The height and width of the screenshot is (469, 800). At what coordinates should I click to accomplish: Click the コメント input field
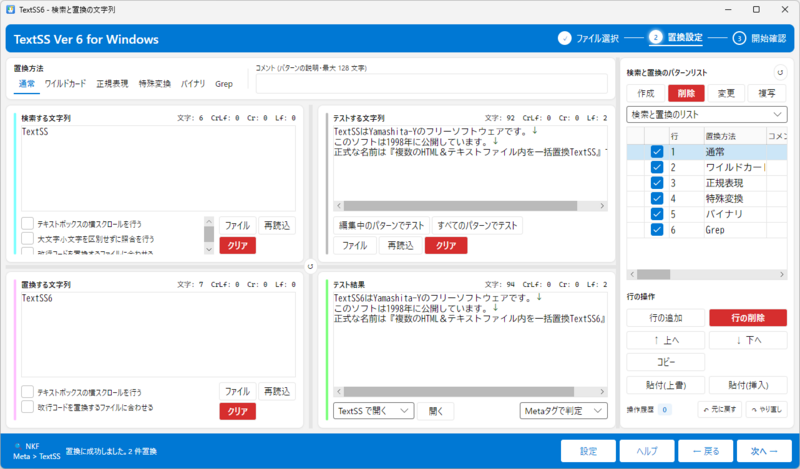pyautogui.click(x=432, y=84)
